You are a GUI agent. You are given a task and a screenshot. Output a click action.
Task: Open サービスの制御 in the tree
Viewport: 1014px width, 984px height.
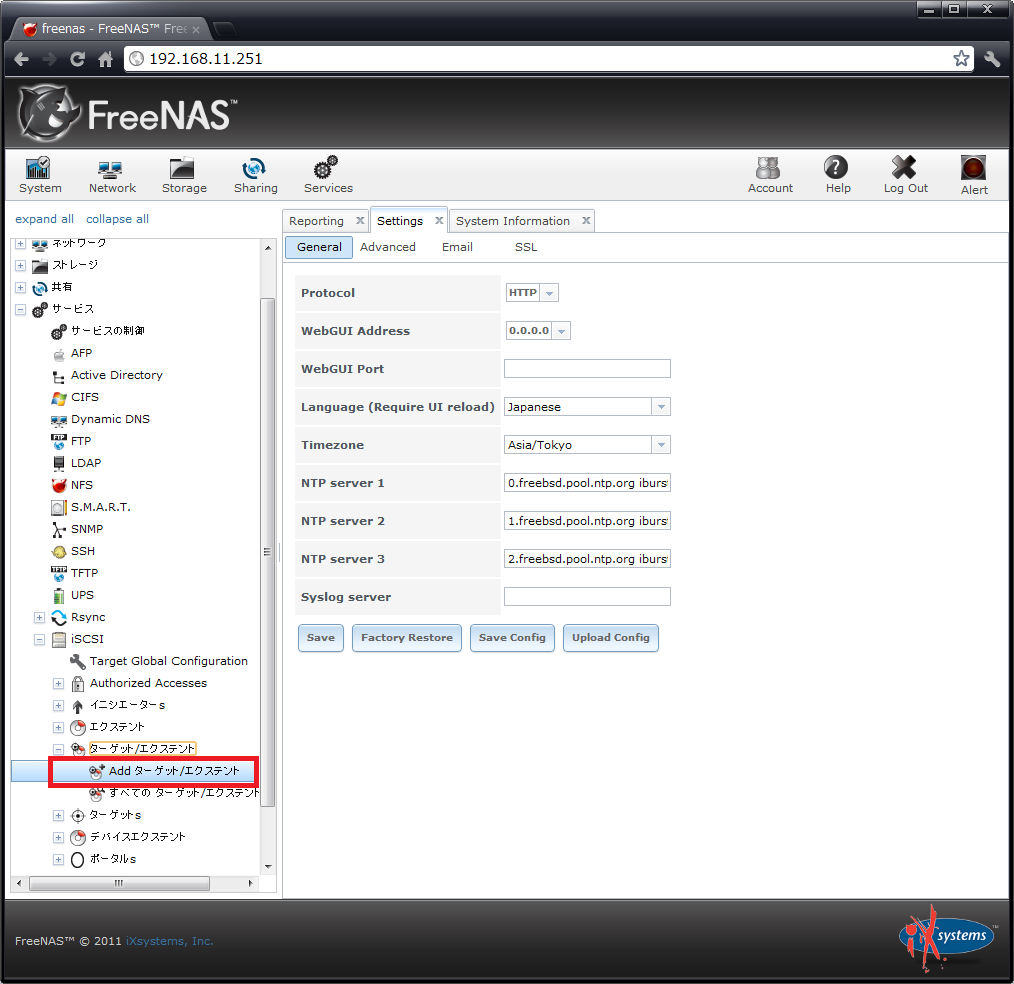(107, 331)
